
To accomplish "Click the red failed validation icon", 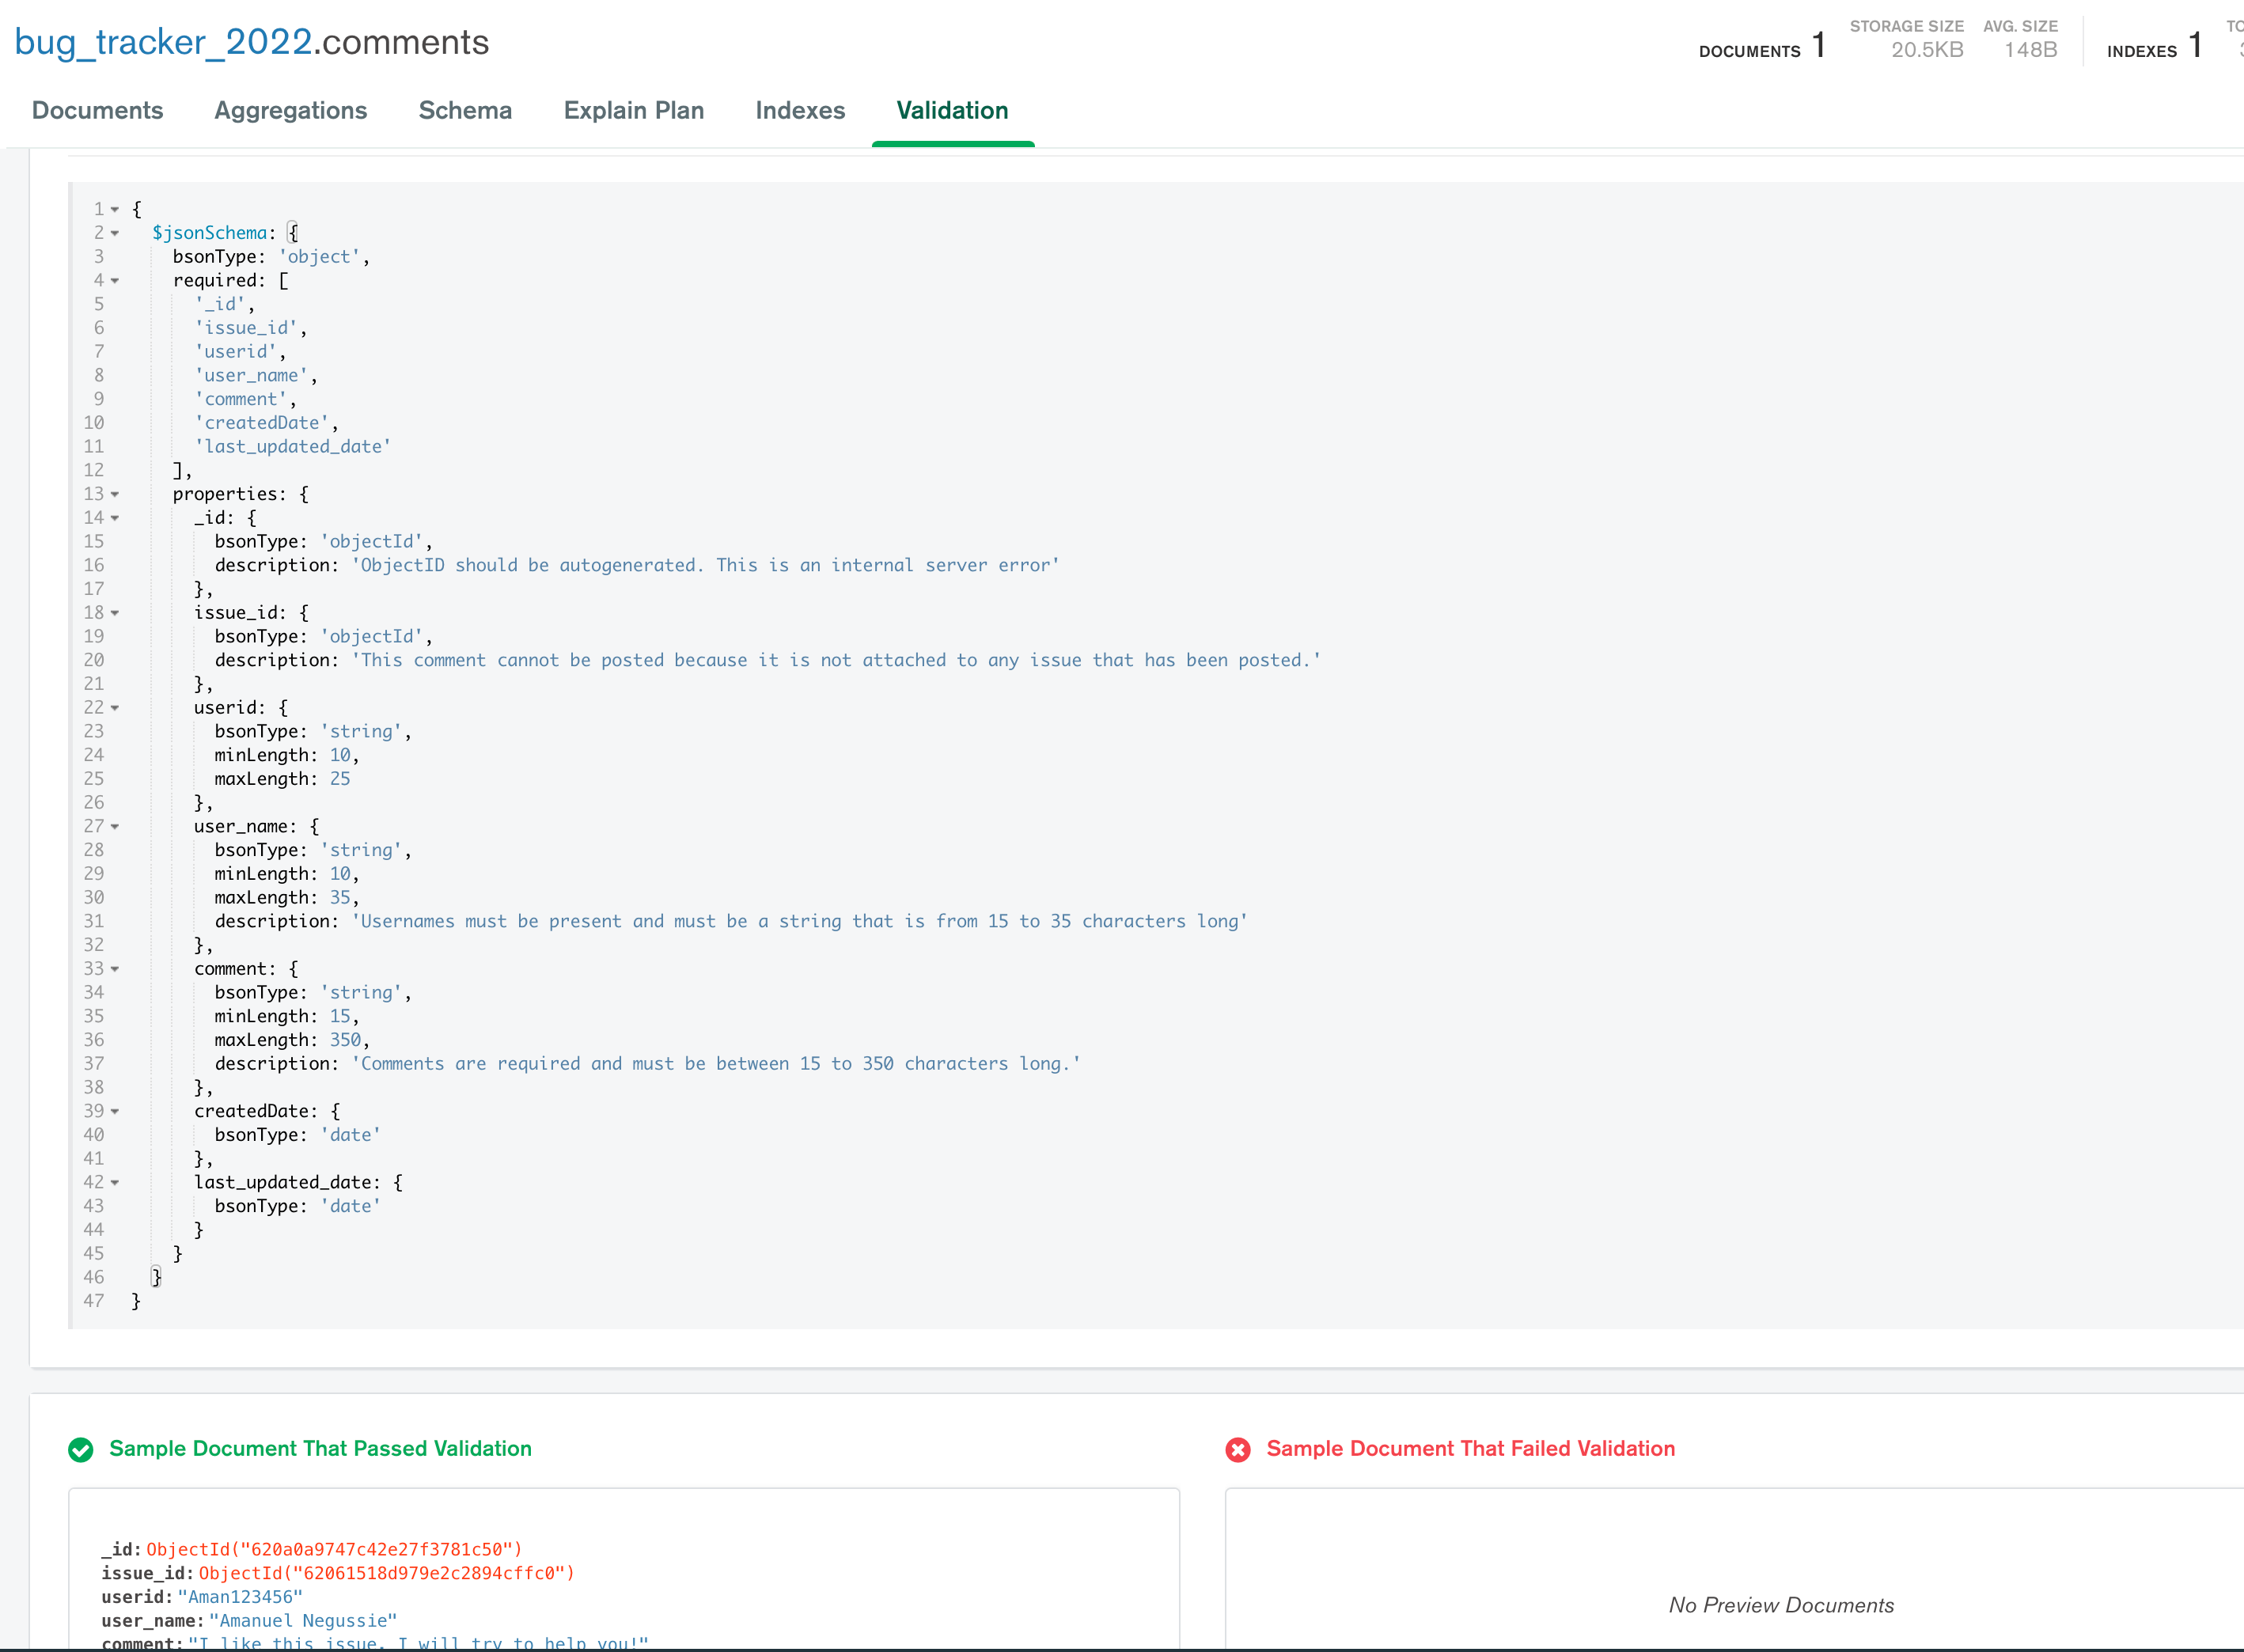I will (1238, 1450).
